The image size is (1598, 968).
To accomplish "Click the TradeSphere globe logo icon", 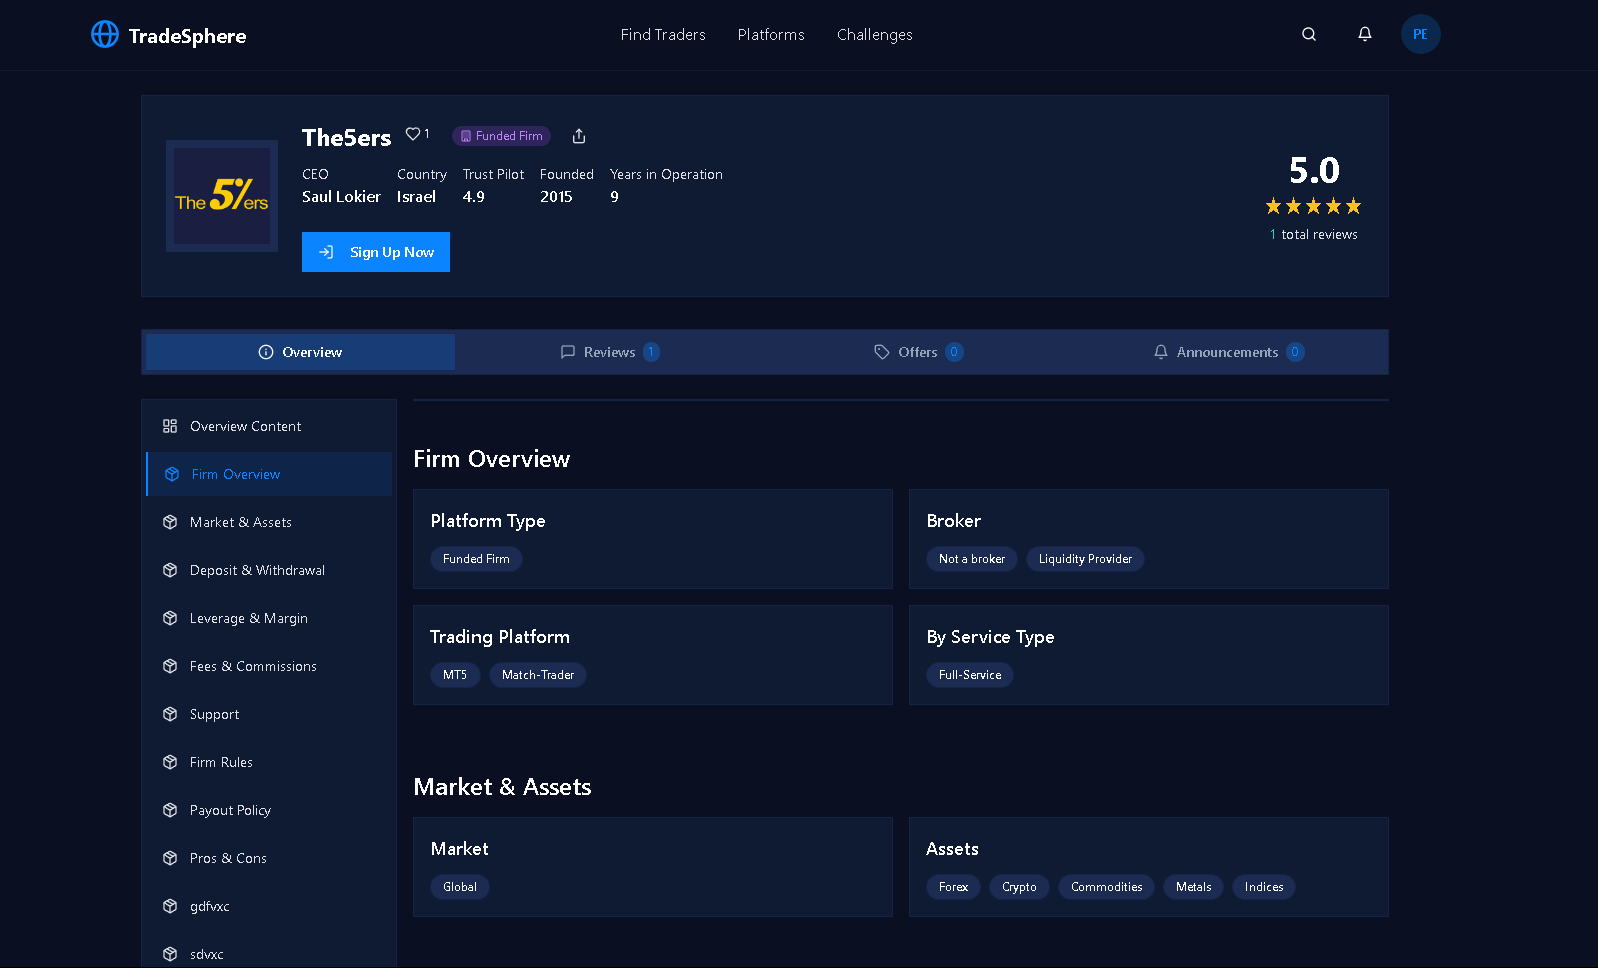I will tap(105, 34).
